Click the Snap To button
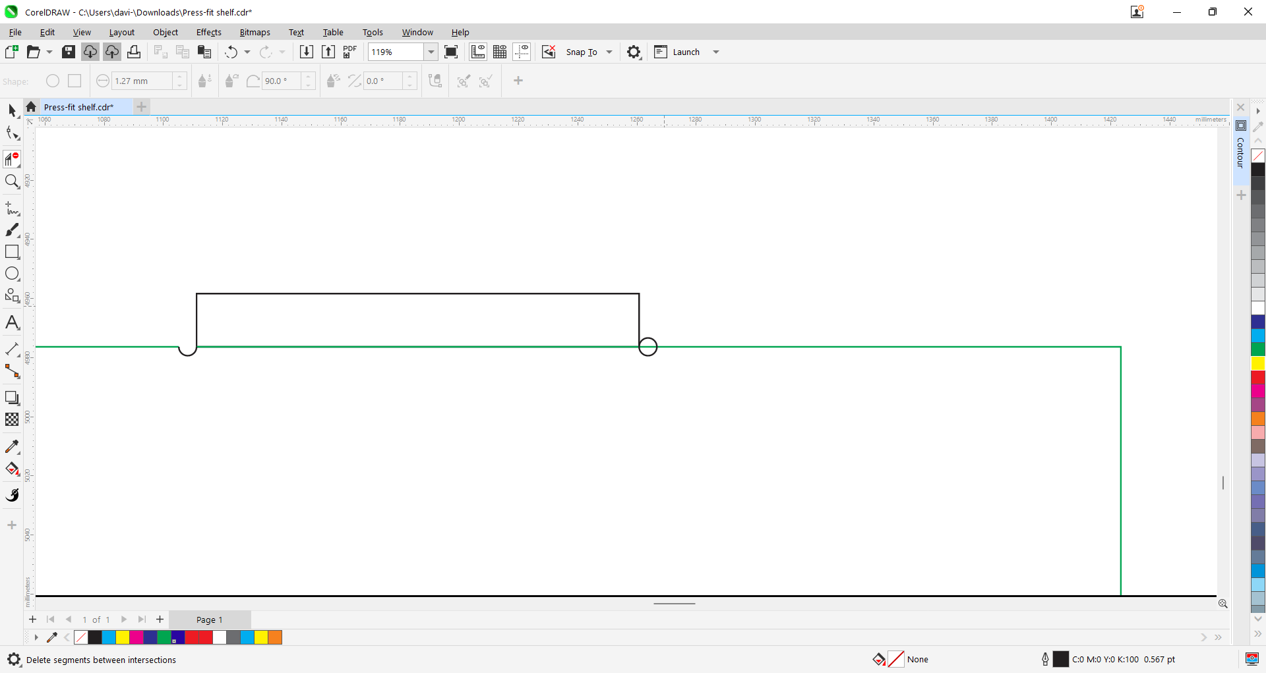This screenshot has height=673, width=1266. click(582, 52)
